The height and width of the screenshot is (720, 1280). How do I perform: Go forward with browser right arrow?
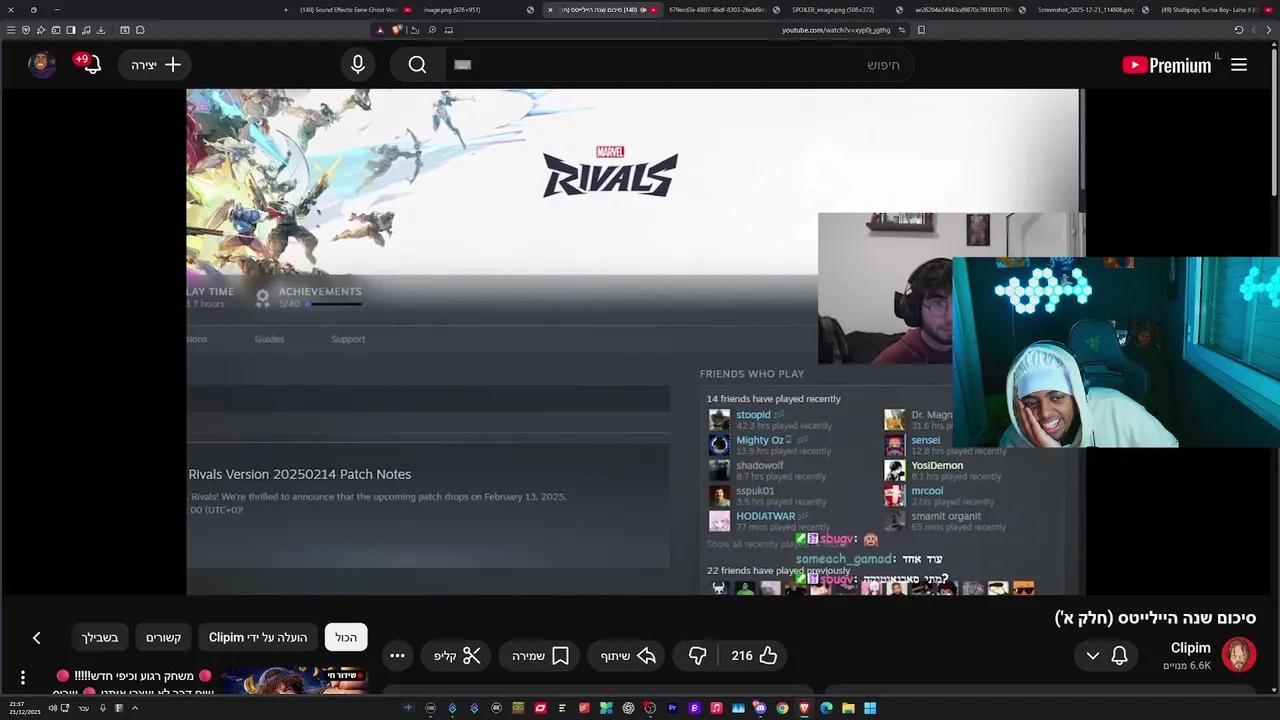pos(1269,30)
